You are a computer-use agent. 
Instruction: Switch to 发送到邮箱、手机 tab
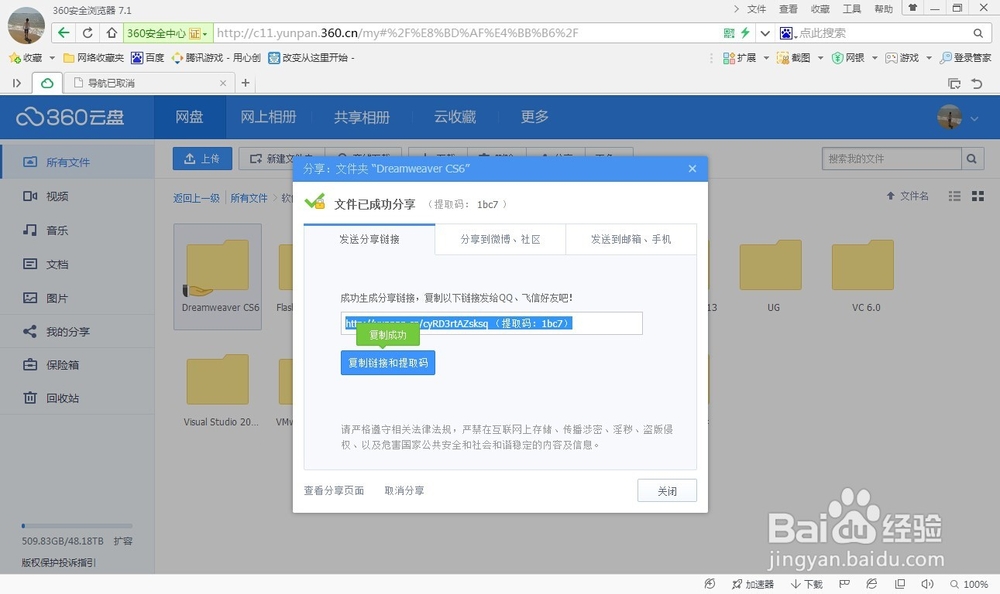tap(631, 239)
